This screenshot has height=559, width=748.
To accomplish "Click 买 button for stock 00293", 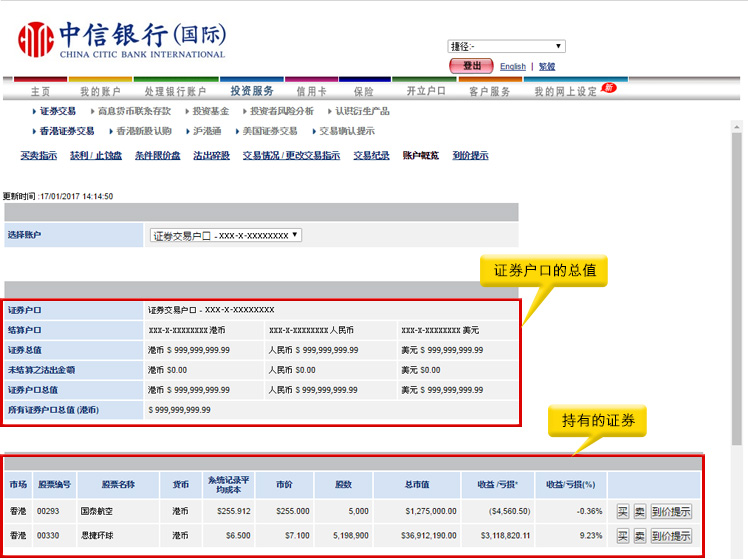I will 622,511.
